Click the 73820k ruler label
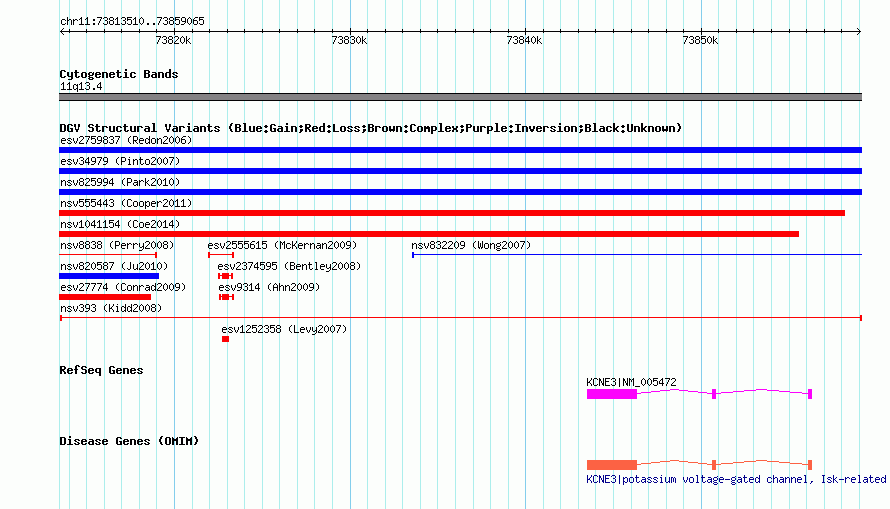This screenshot has height=509, width=890. 173,40
